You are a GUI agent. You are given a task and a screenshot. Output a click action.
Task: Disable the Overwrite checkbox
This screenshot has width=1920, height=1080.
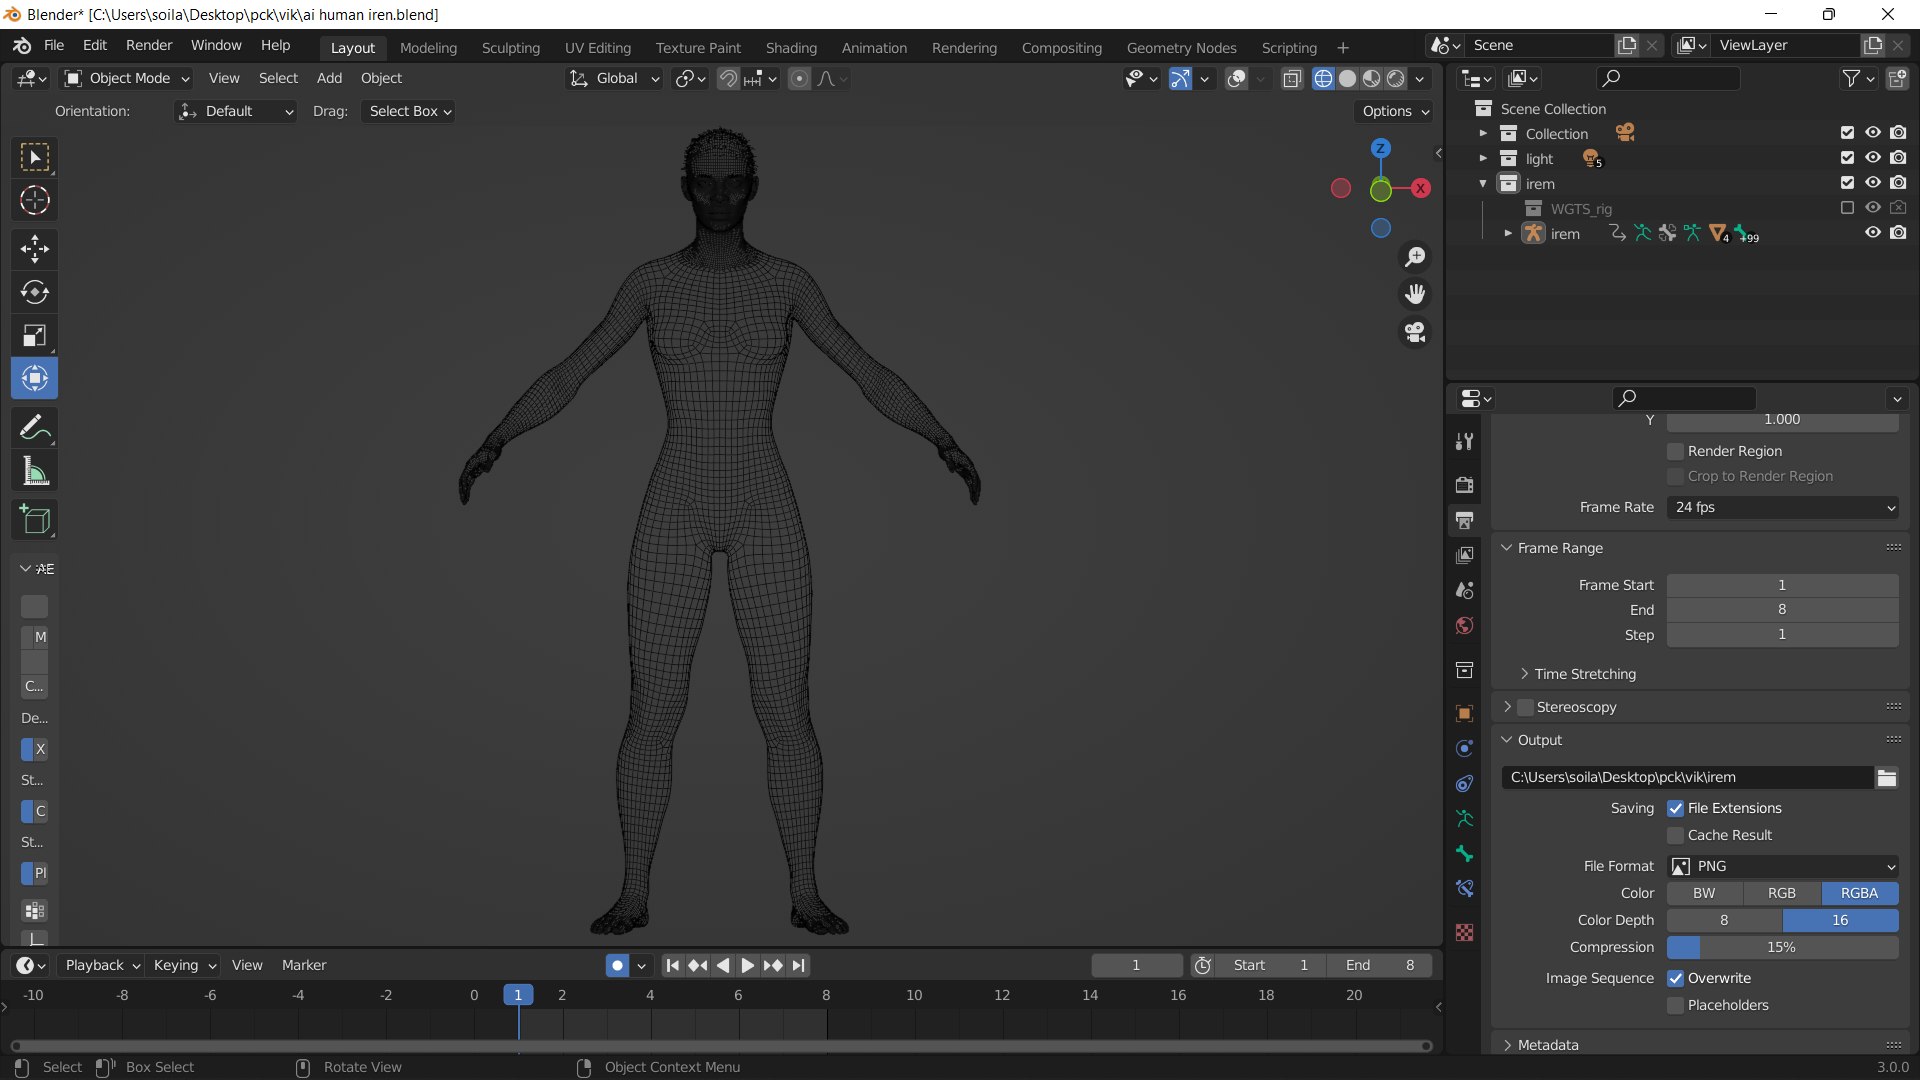tap(1676, 978)
